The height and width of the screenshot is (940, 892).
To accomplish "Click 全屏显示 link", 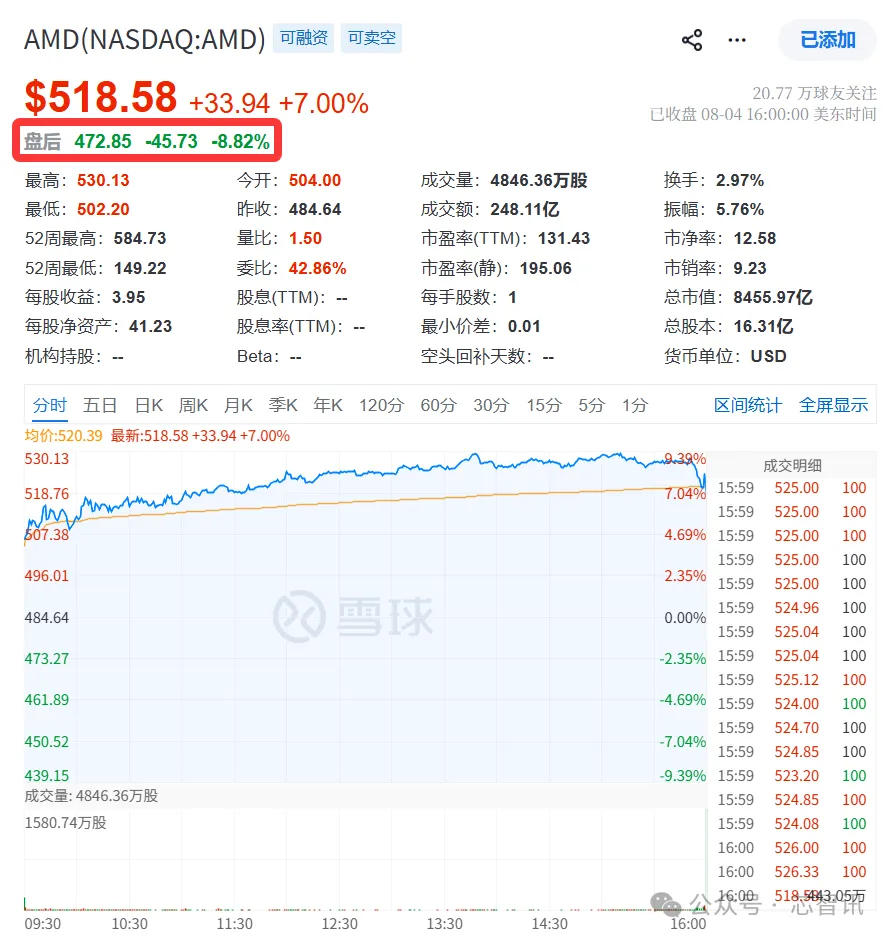I will pyautogui.click(x=833, y=405).
